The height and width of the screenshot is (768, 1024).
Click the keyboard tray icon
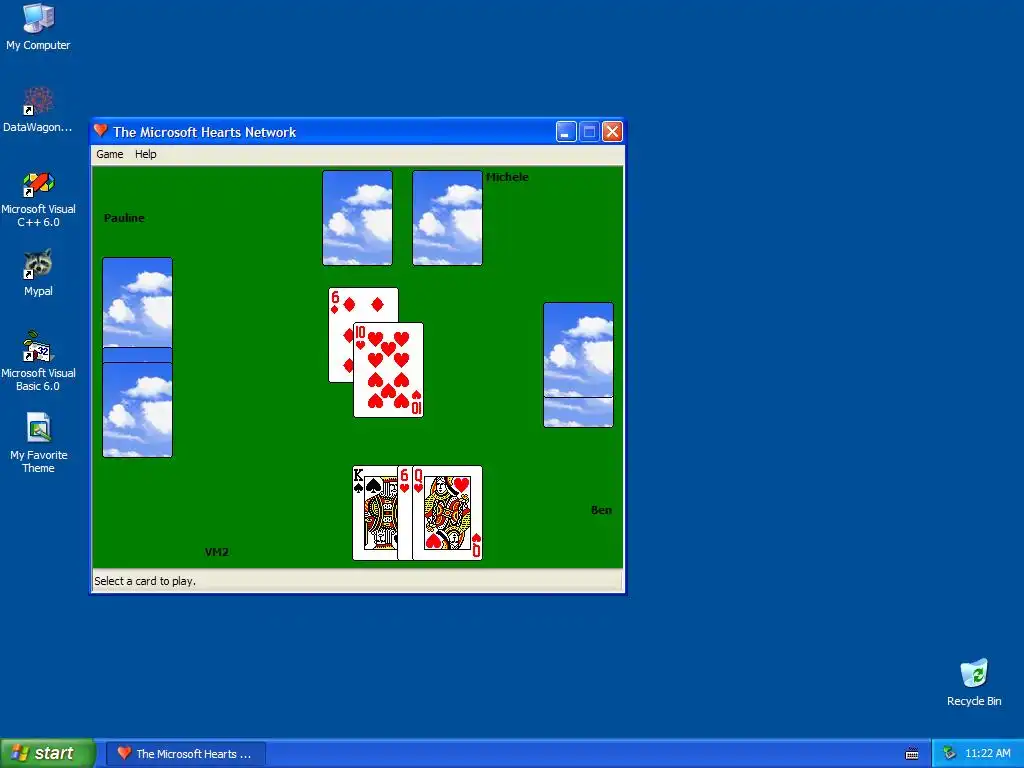912,754
